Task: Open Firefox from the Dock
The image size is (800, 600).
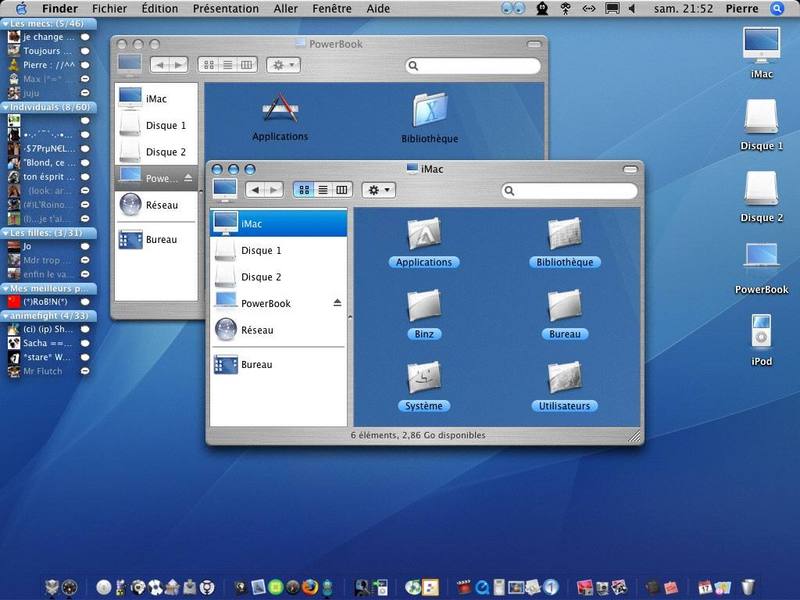Action: click(310, 587)
